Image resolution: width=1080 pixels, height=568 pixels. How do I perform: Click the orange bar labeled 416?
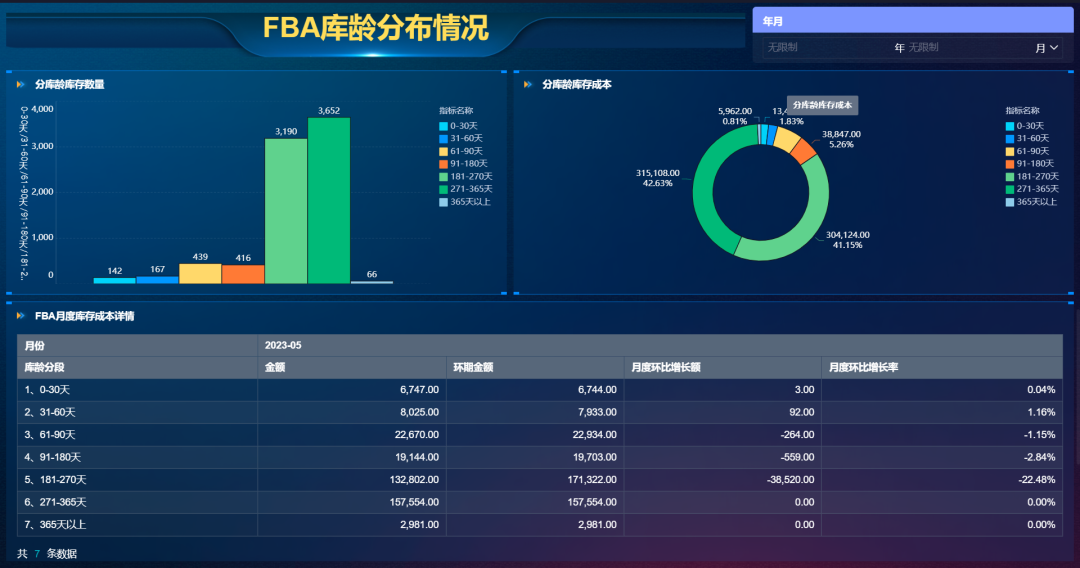click(x=243, y=274)
